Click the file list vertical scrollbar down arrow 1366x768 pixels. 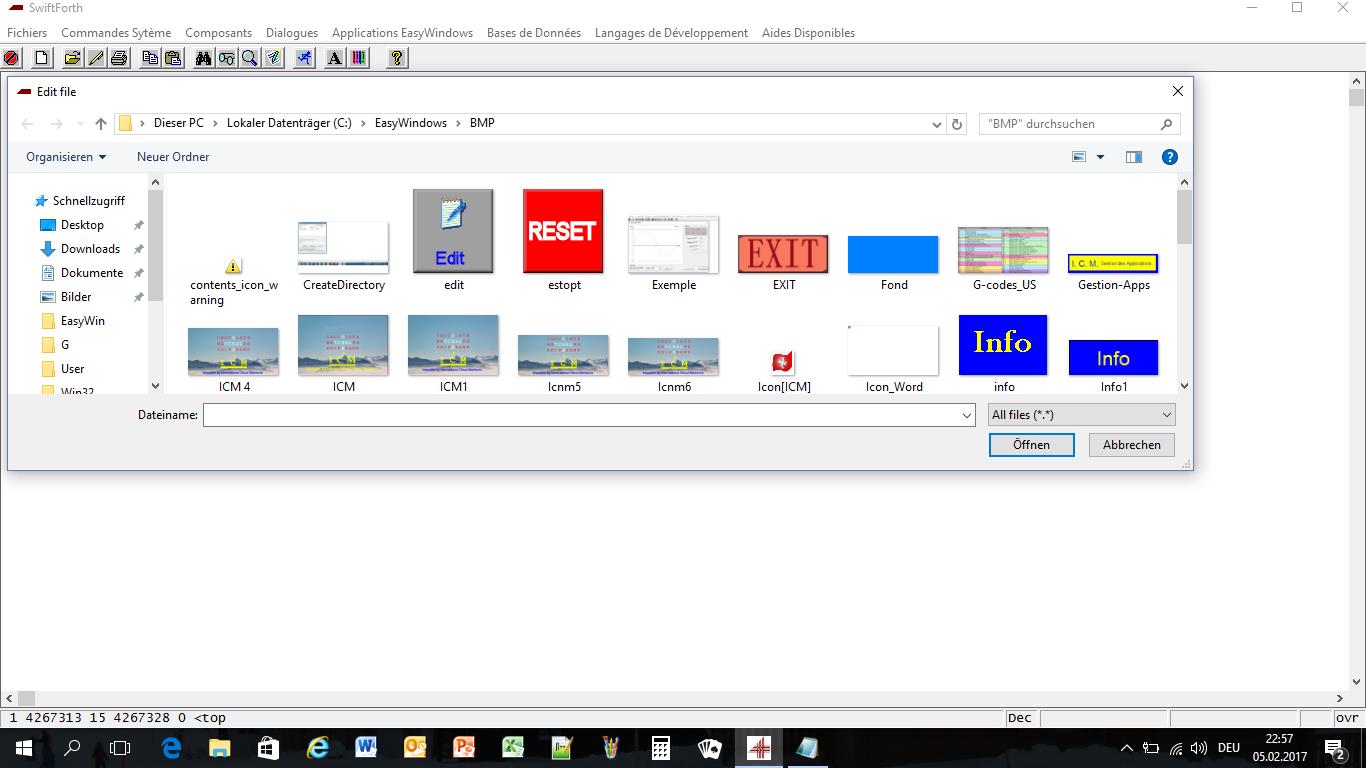(1184, 386)
